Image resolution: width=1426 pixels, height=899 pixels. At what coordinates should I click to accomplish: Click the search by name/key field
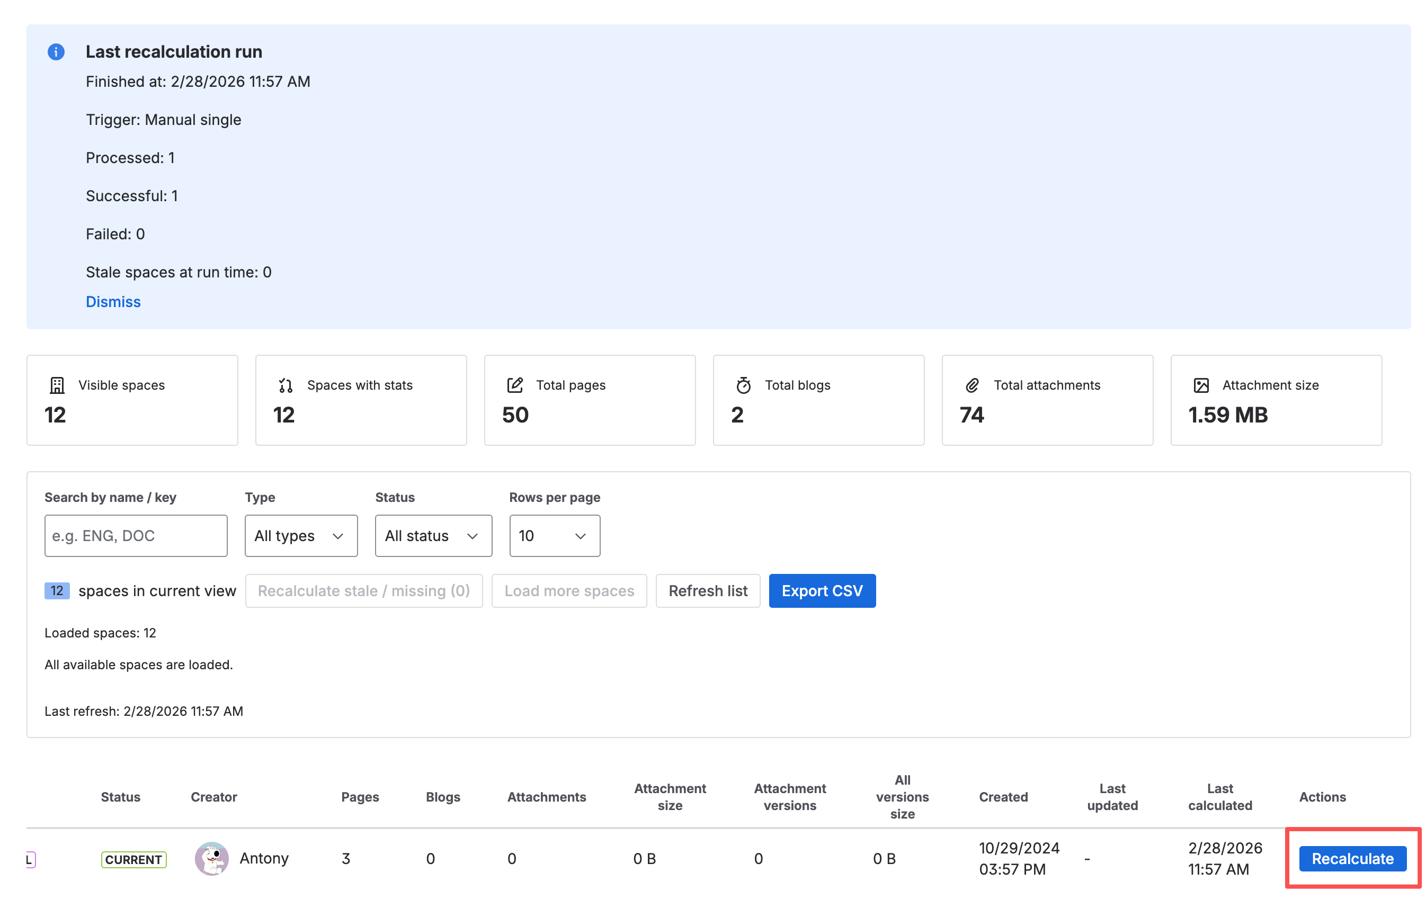(135, 535)
